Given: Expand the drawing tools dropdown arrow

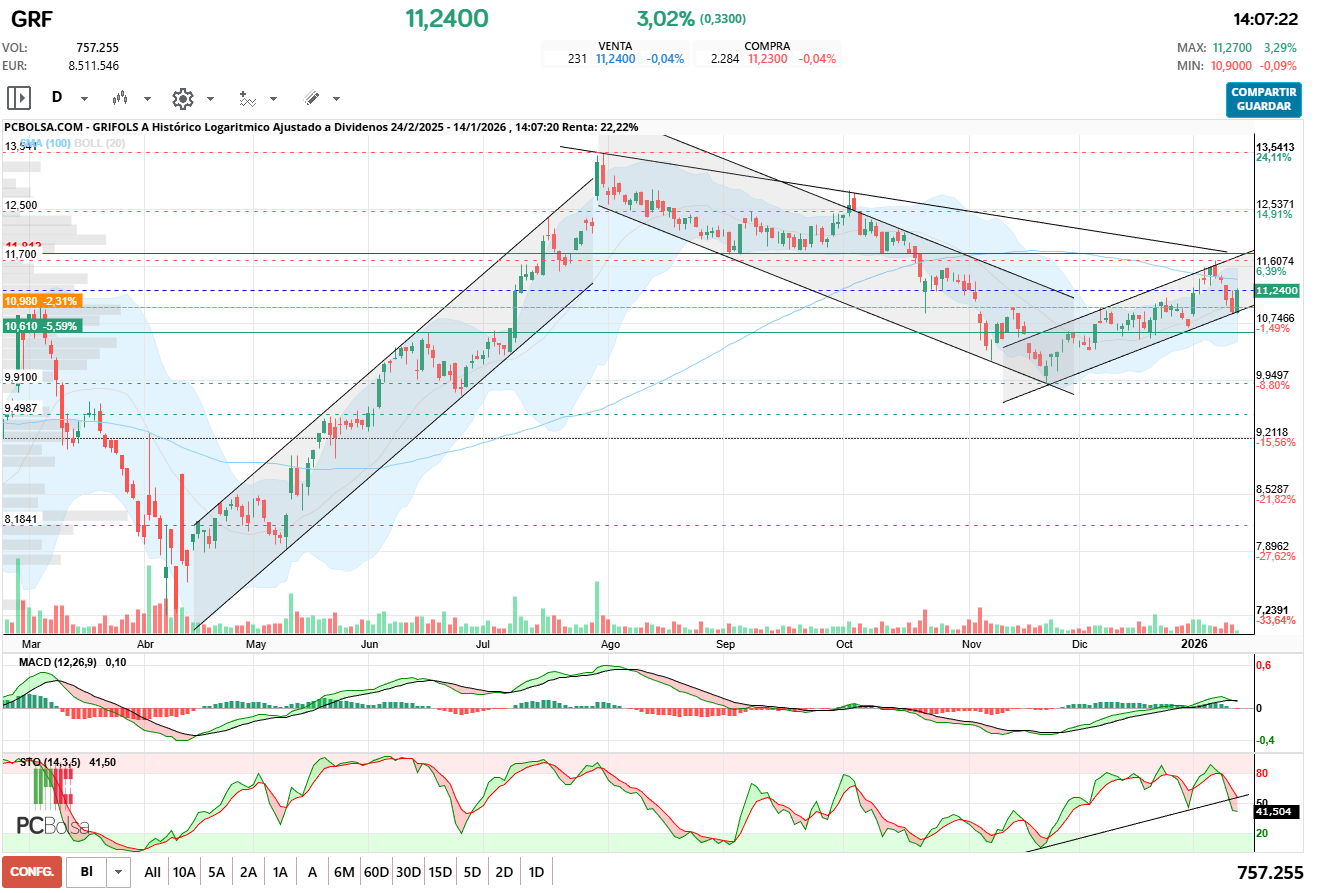Looking at the screenshot, I should (x=336, y=99).
